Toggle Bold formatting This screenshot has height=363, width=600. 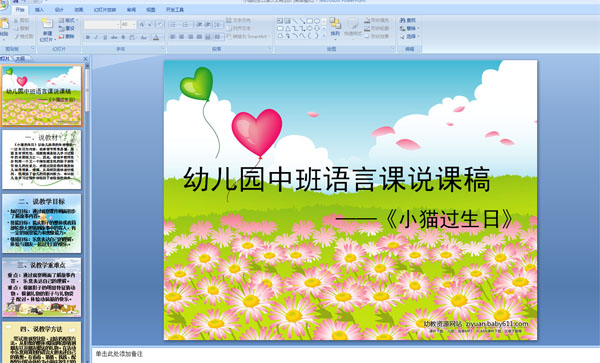[88, 37]
